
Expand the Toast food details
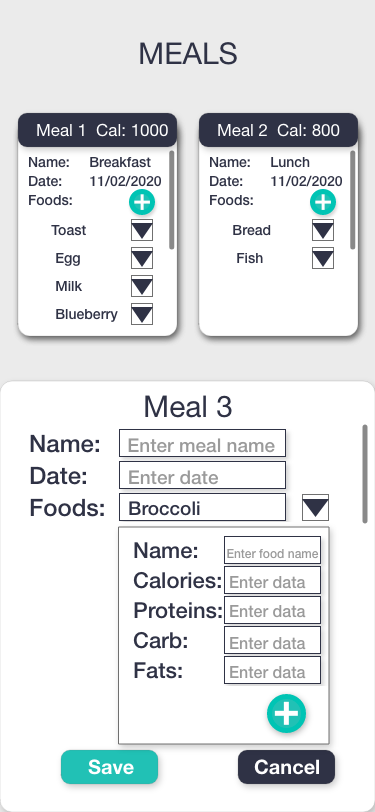[142, 230]
